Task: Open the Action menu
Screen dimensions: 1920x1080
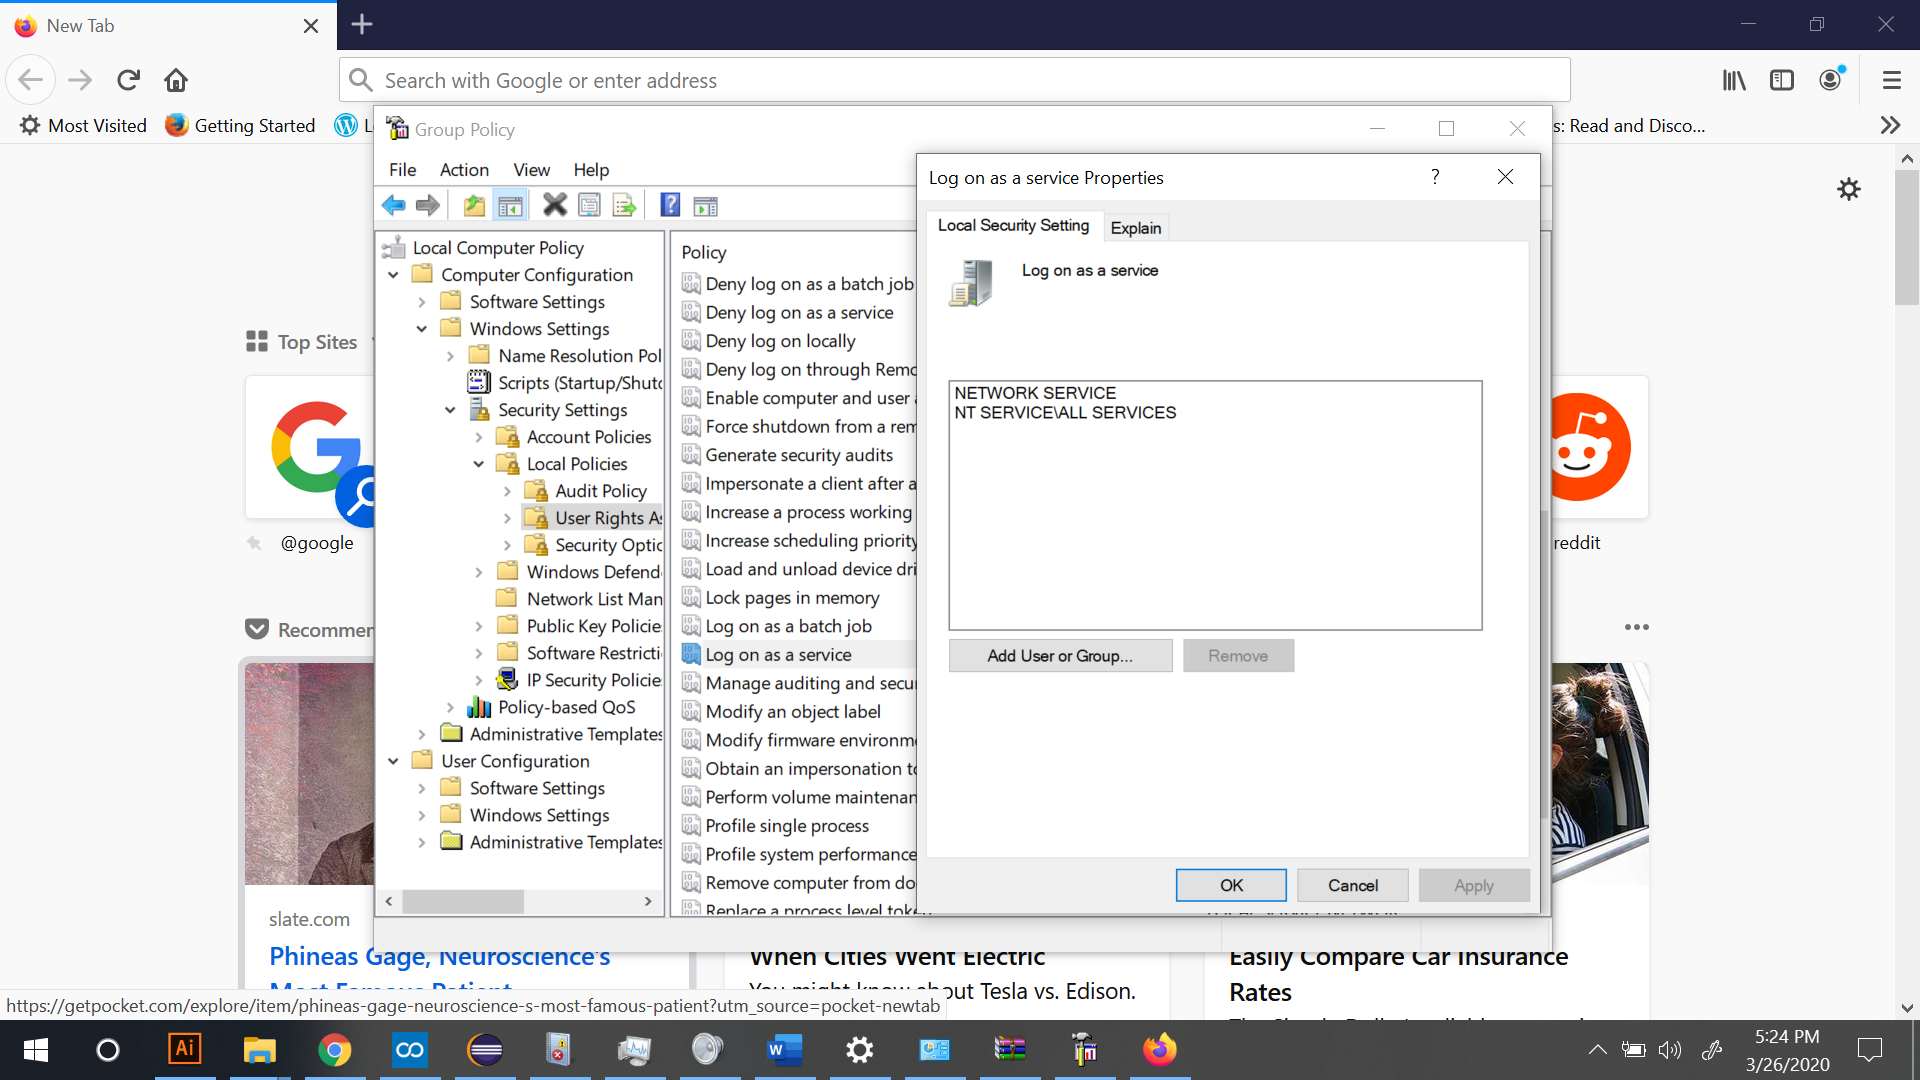Action: click(x=464, y=170)
